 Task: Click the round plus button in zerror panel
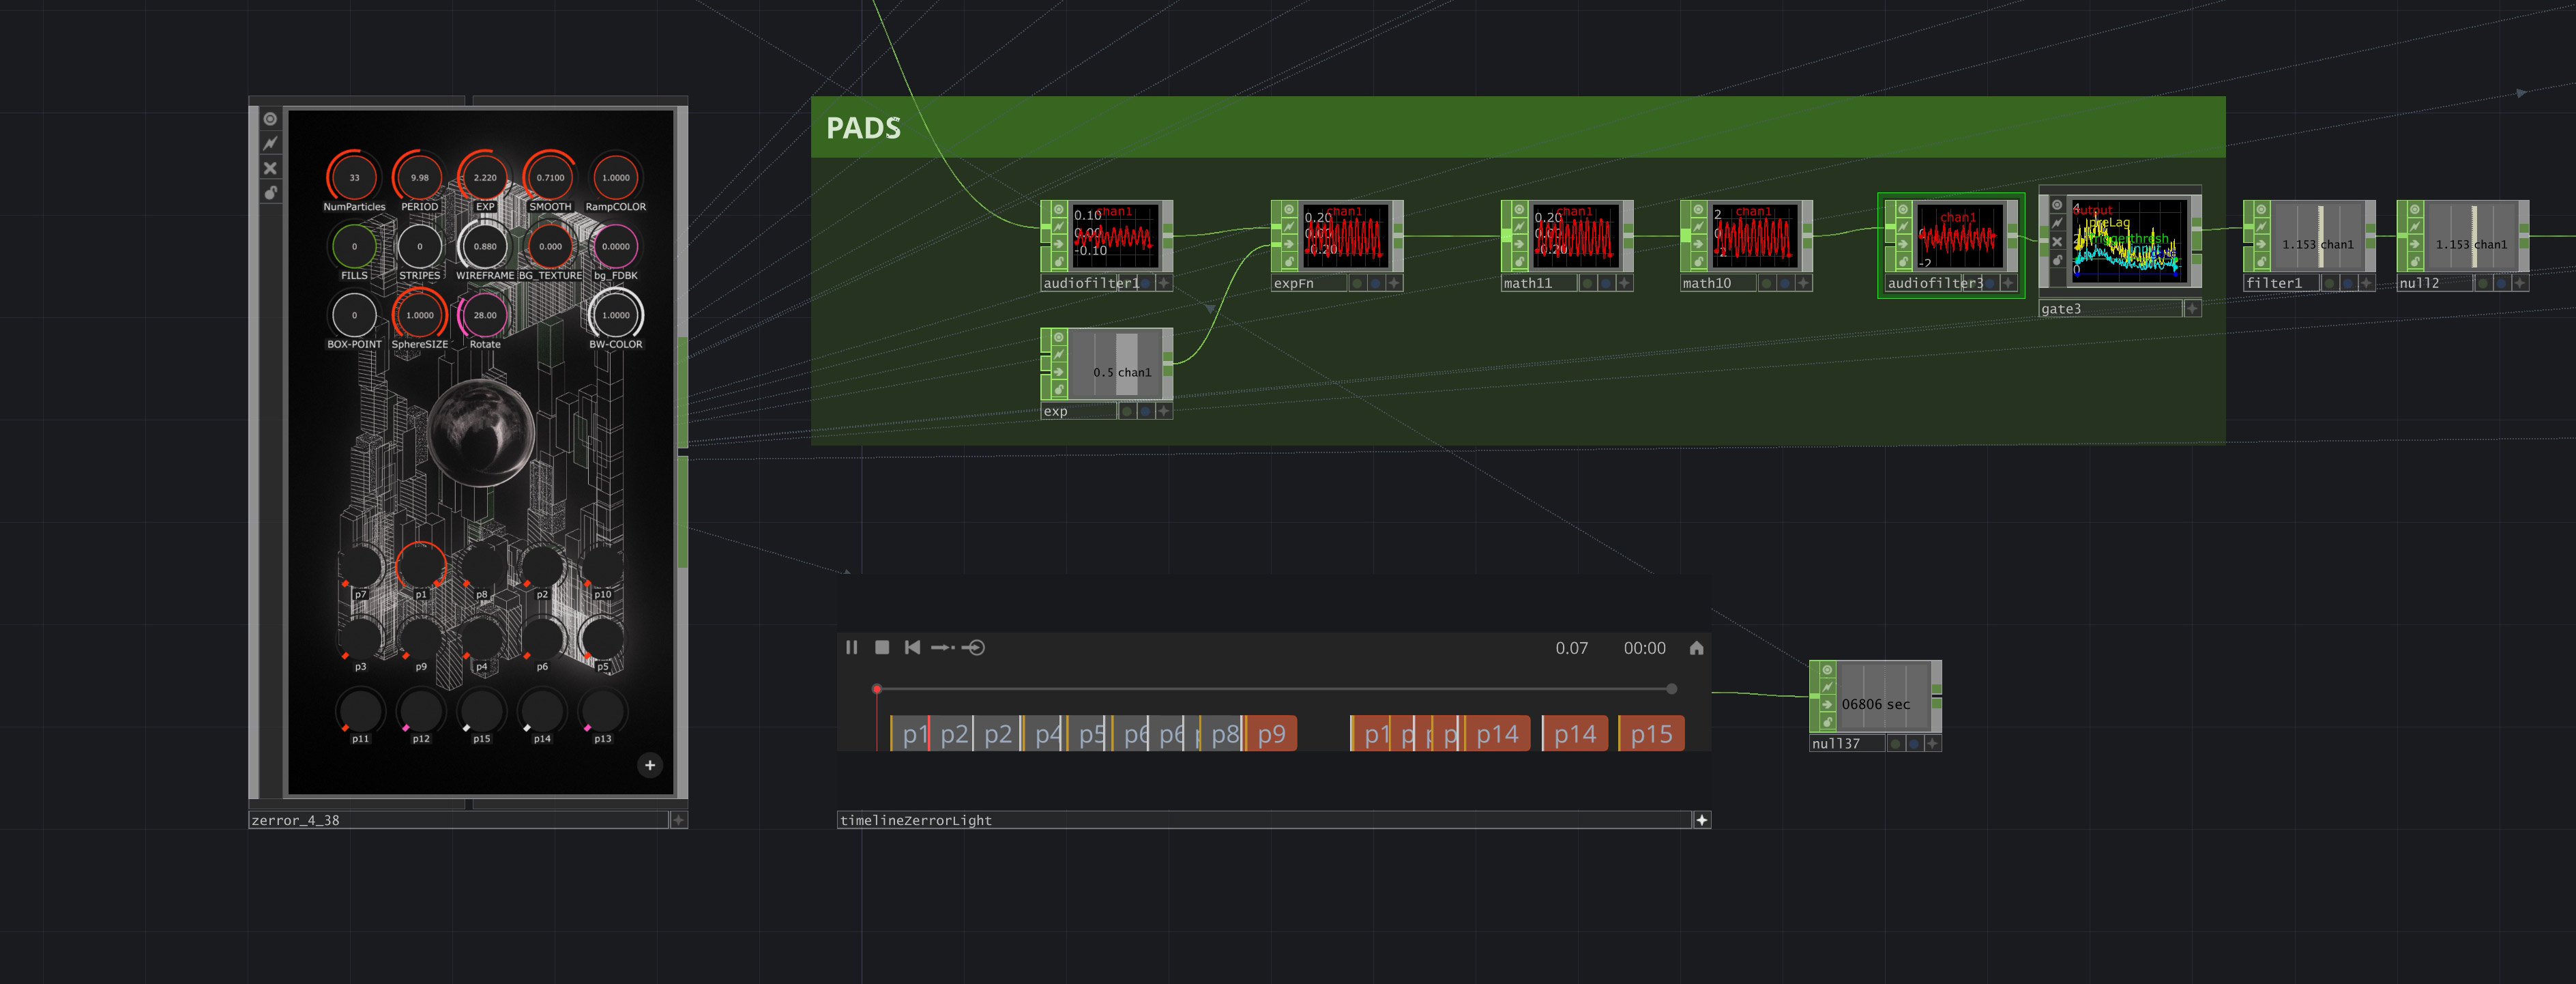coord(650,765)
